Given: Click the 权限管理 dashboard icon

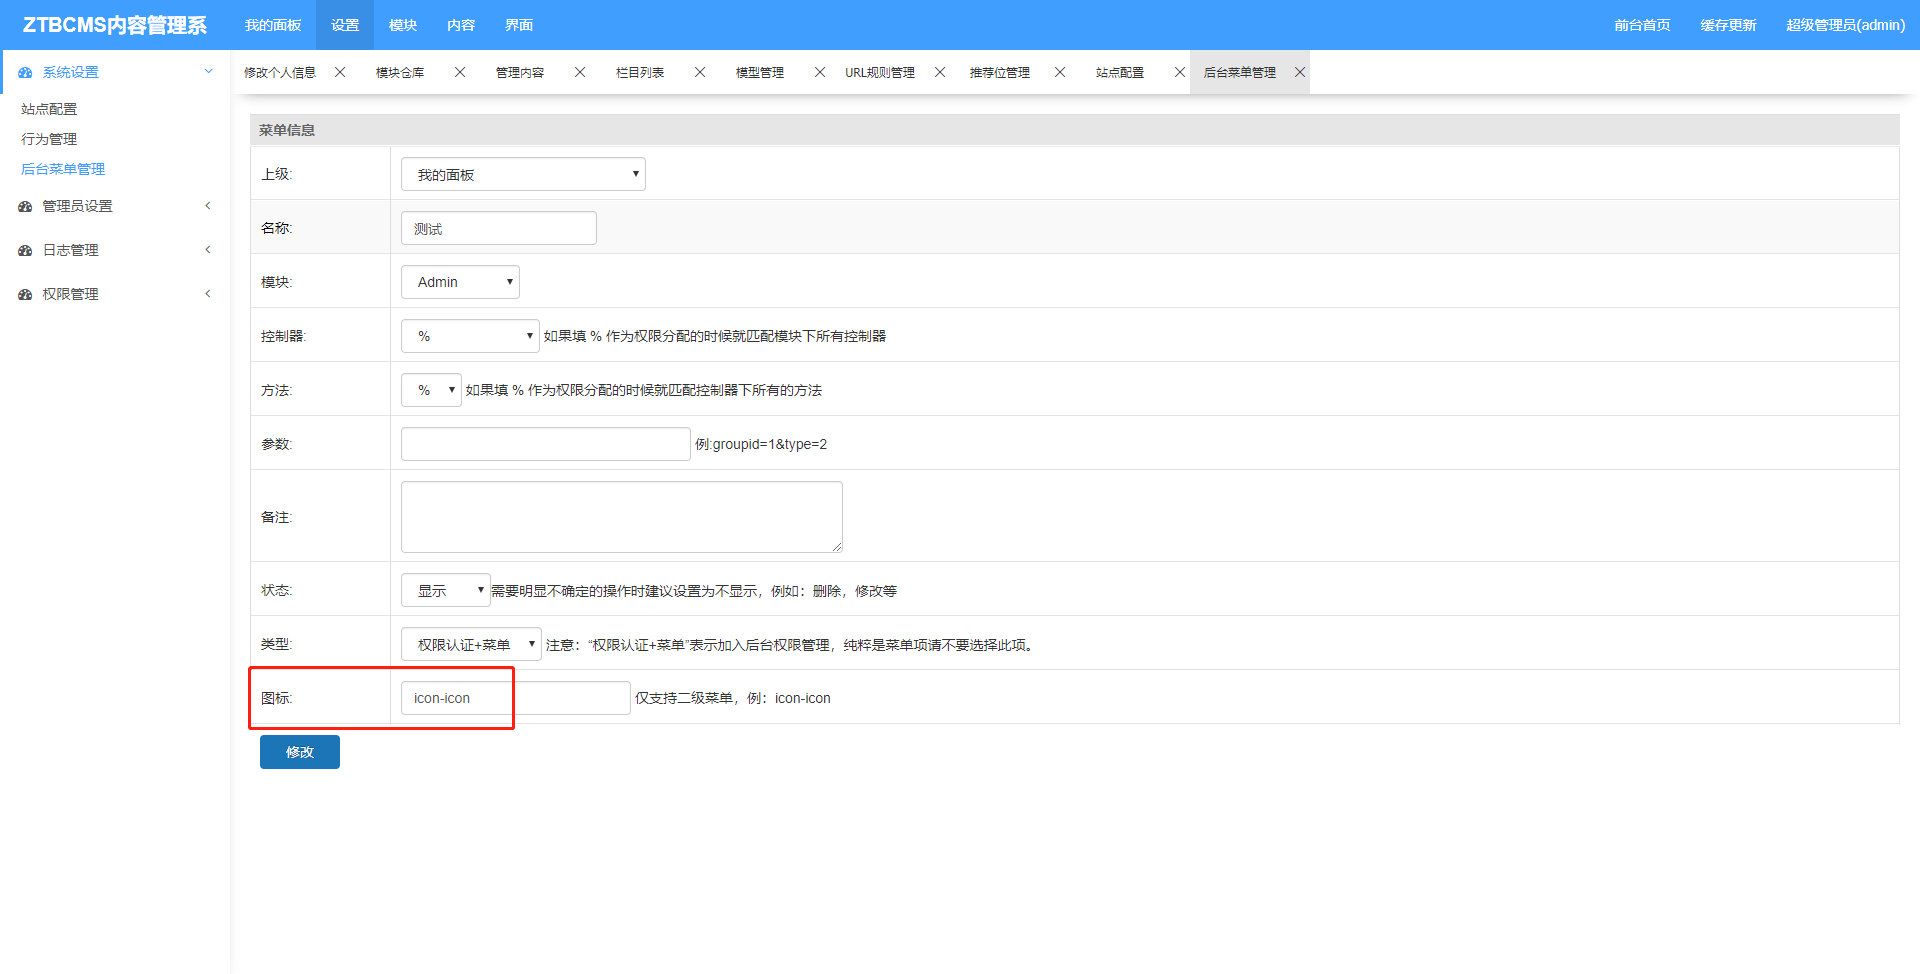Looking at the screenshot, I should point(25,295).
